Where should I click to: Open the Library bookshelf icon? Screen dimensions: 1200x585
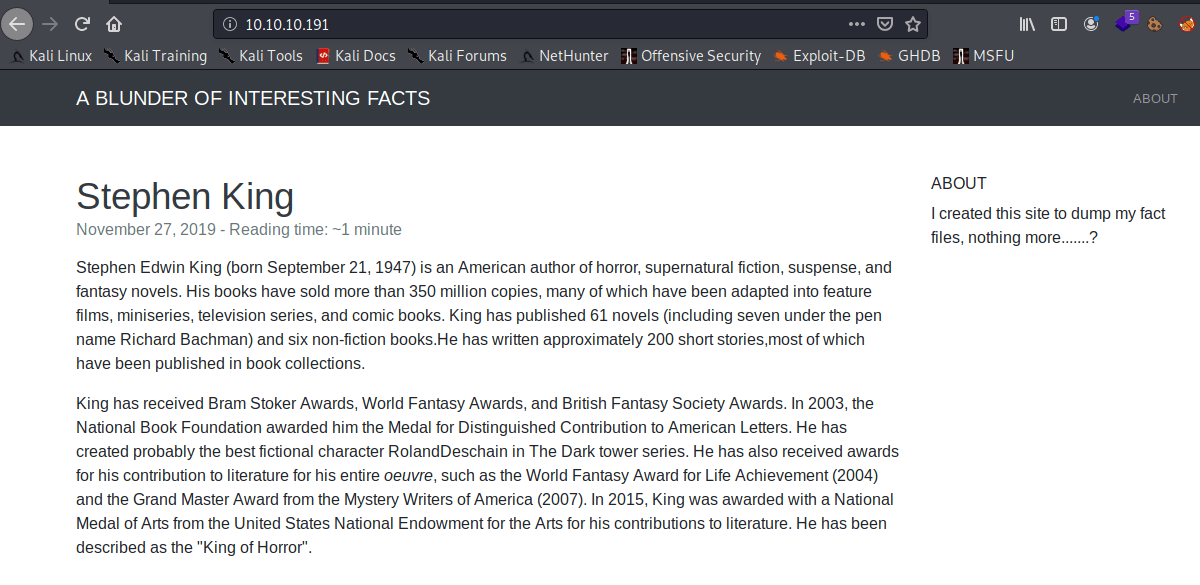pyautogui.click(x=1028, y=24)
